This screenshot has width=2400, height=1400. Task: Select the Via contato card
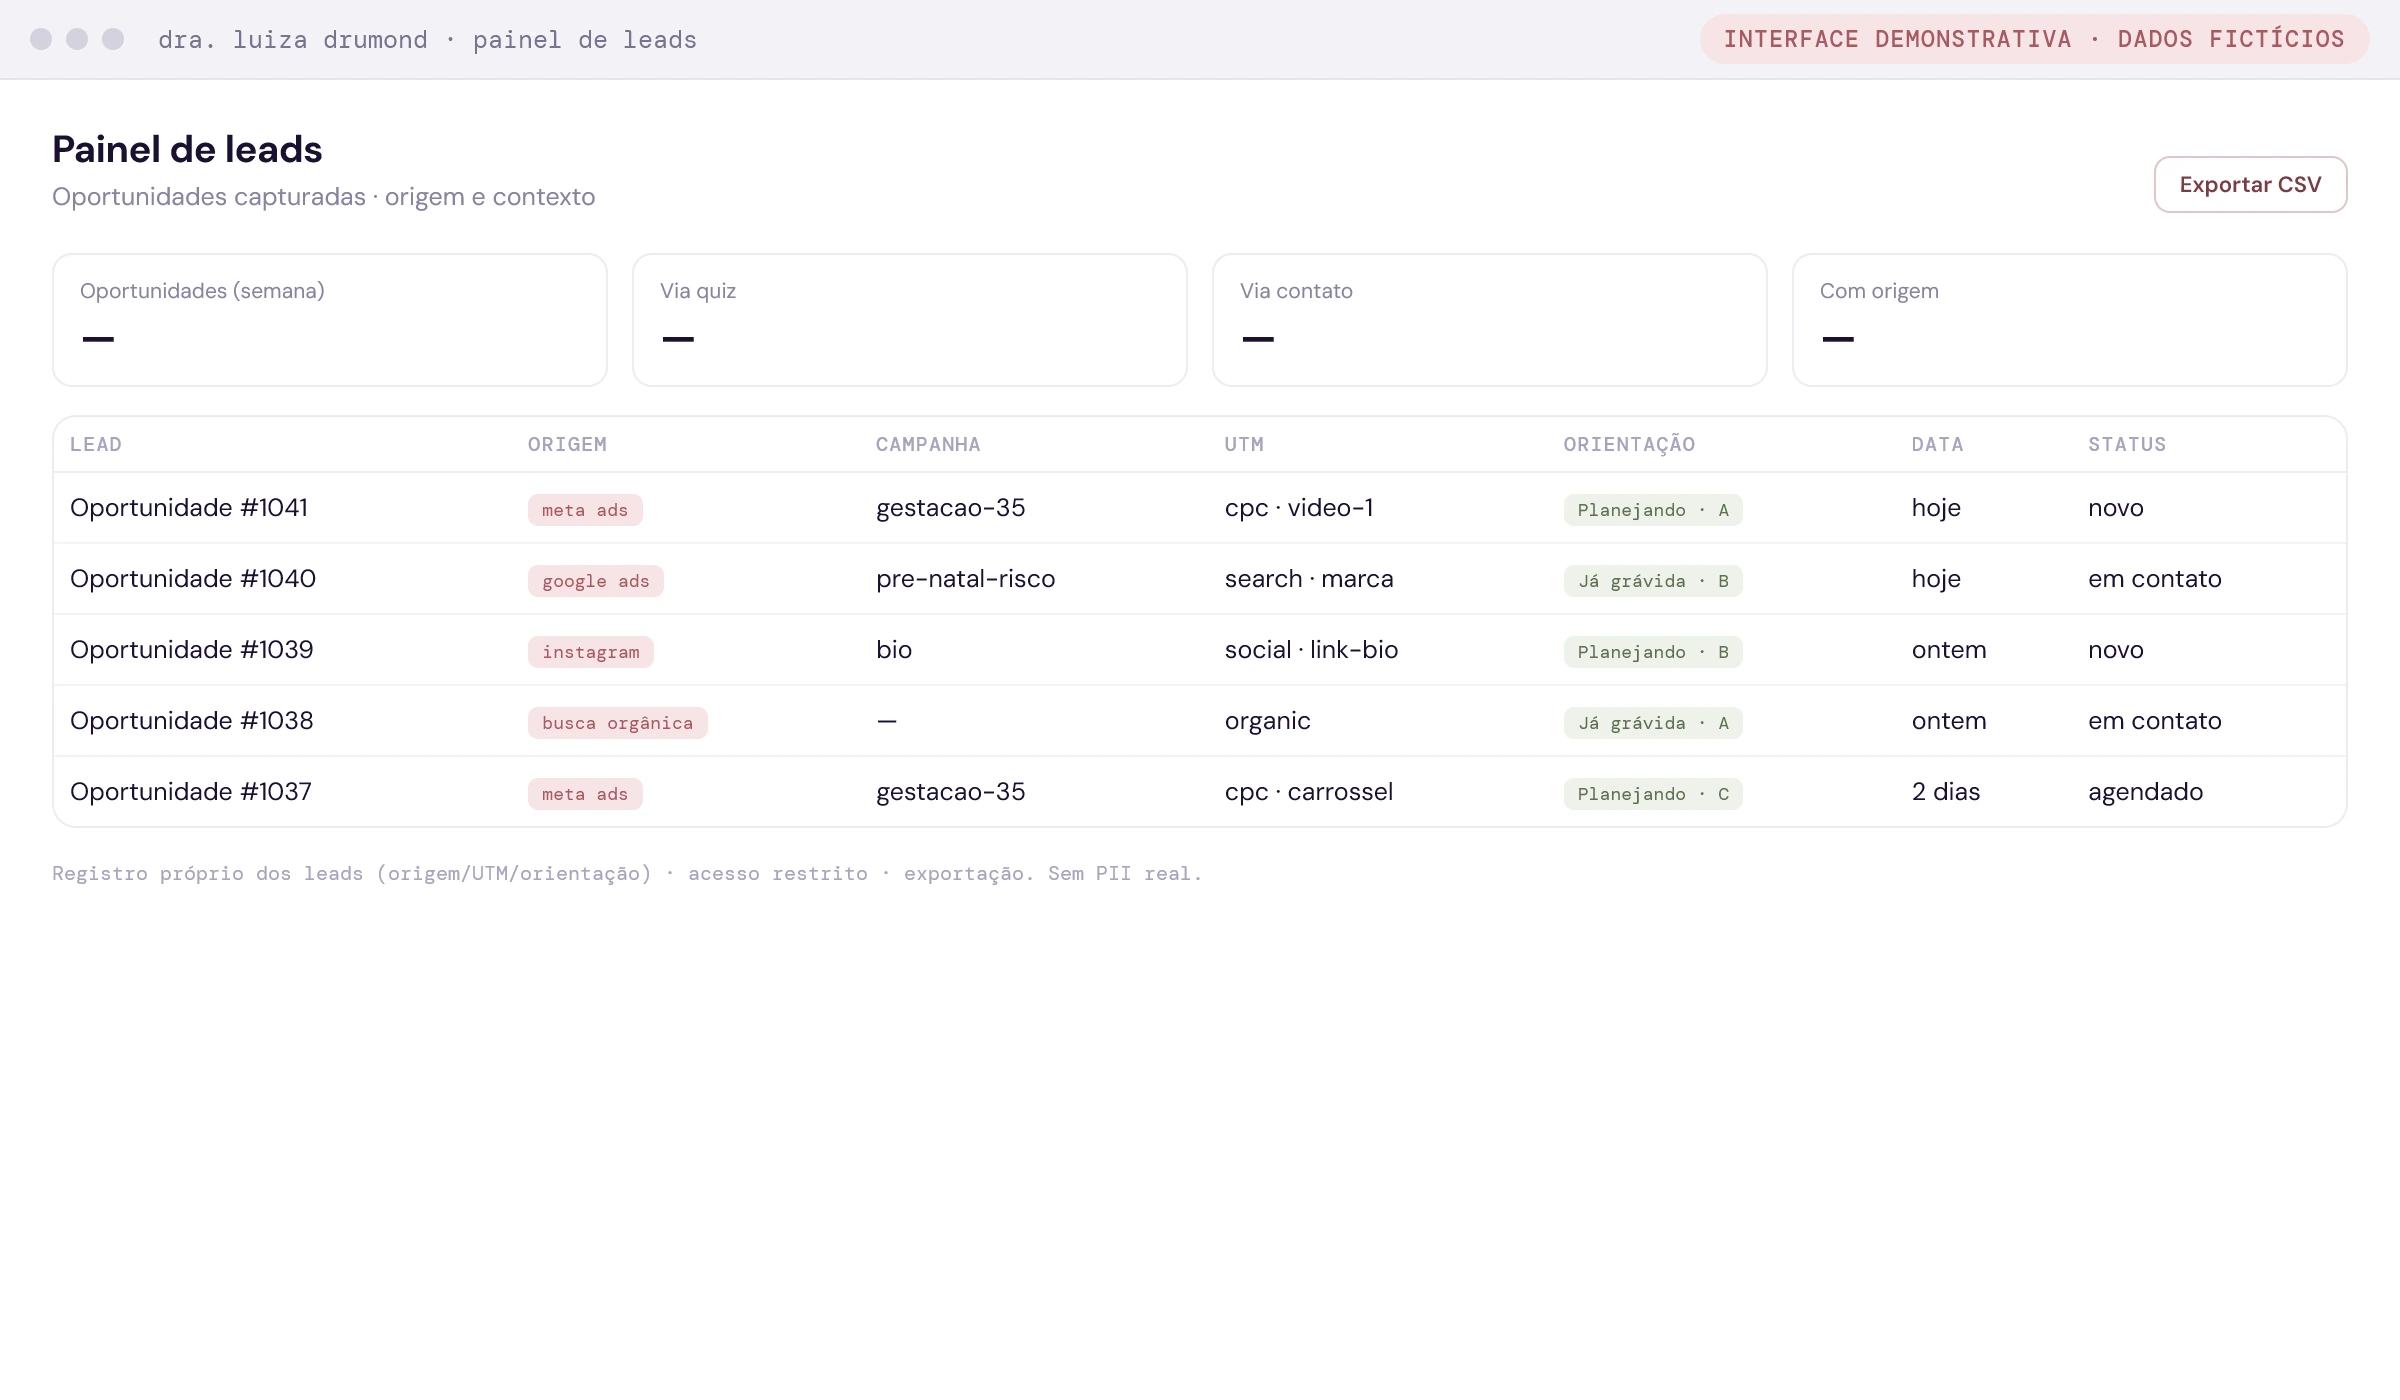point(1490,320)
